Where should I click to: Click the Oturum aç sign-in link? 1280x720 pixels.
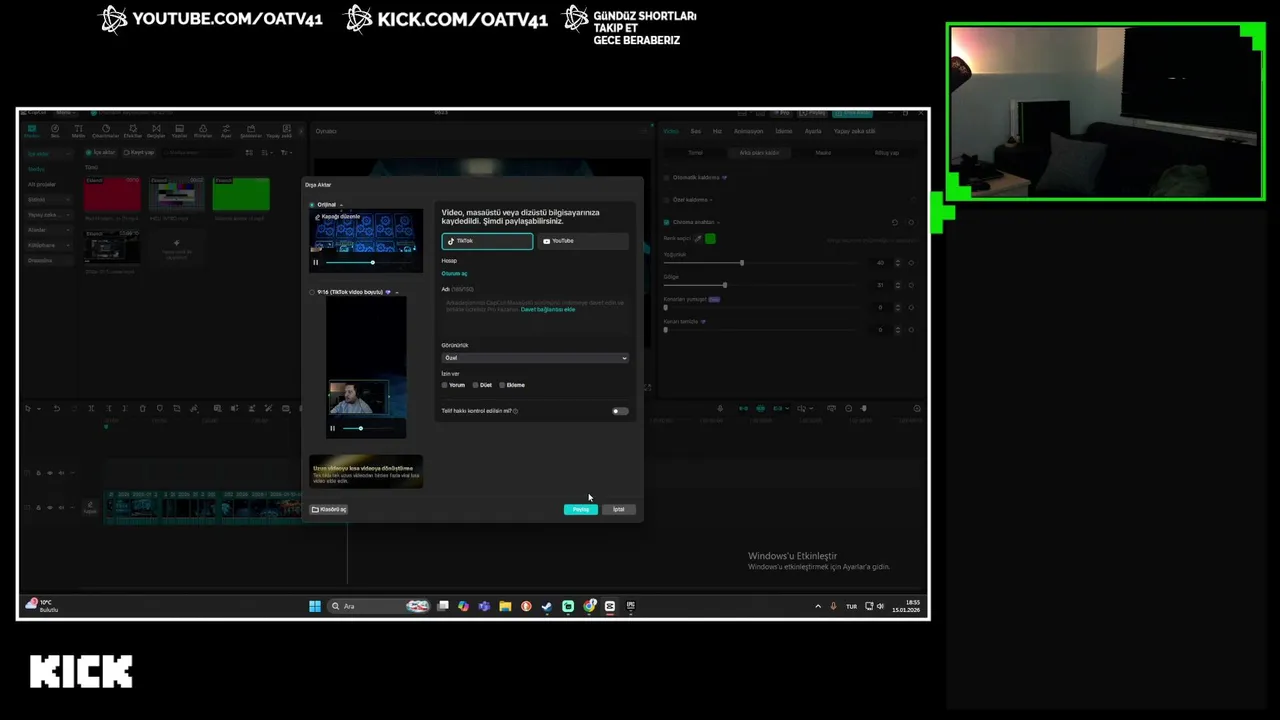tap(454, 273)
